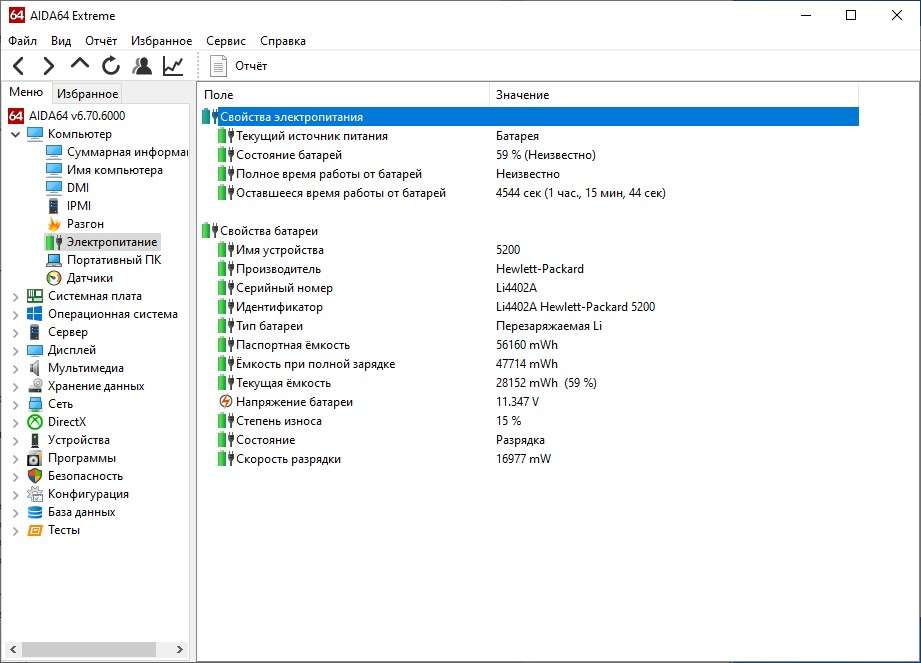Click the Back navigation arrow
Image resolution: width=921 pixels, height=663 pixels.
point(18,66)
